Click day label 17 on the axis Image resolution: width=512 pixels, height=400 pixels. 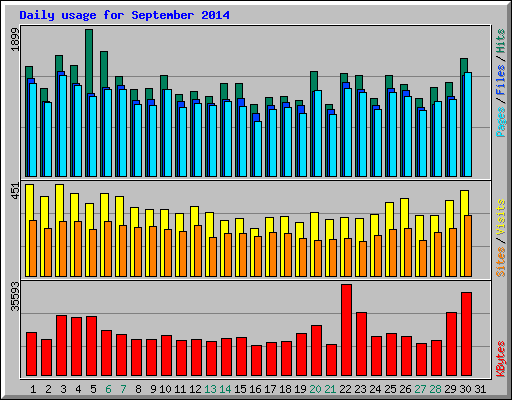click(270, 389)
